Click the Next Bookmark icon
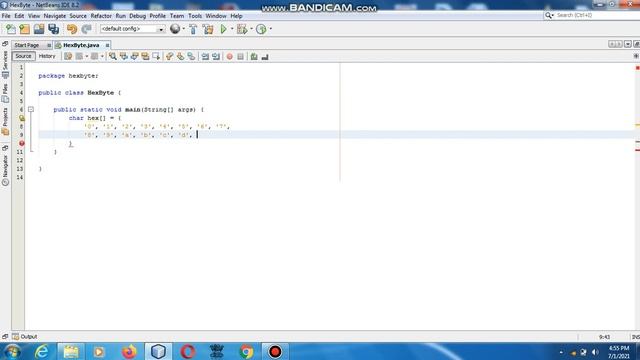 click(x=180, y=56)
